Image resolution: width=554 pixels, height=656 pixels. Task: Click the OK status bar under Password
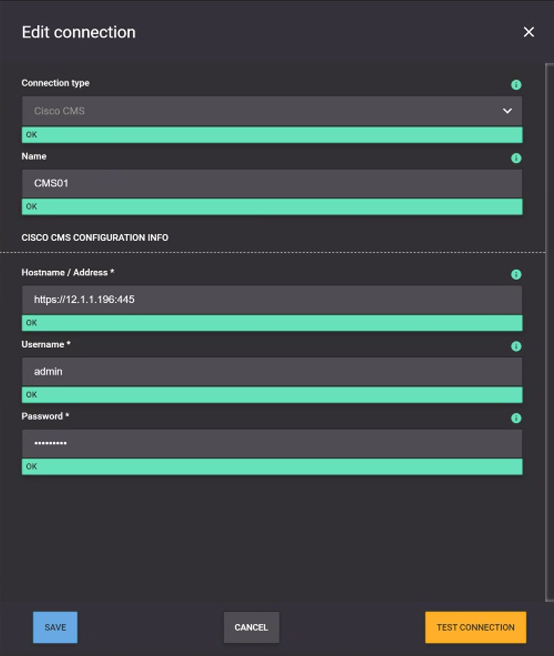[x=272, y=466]
